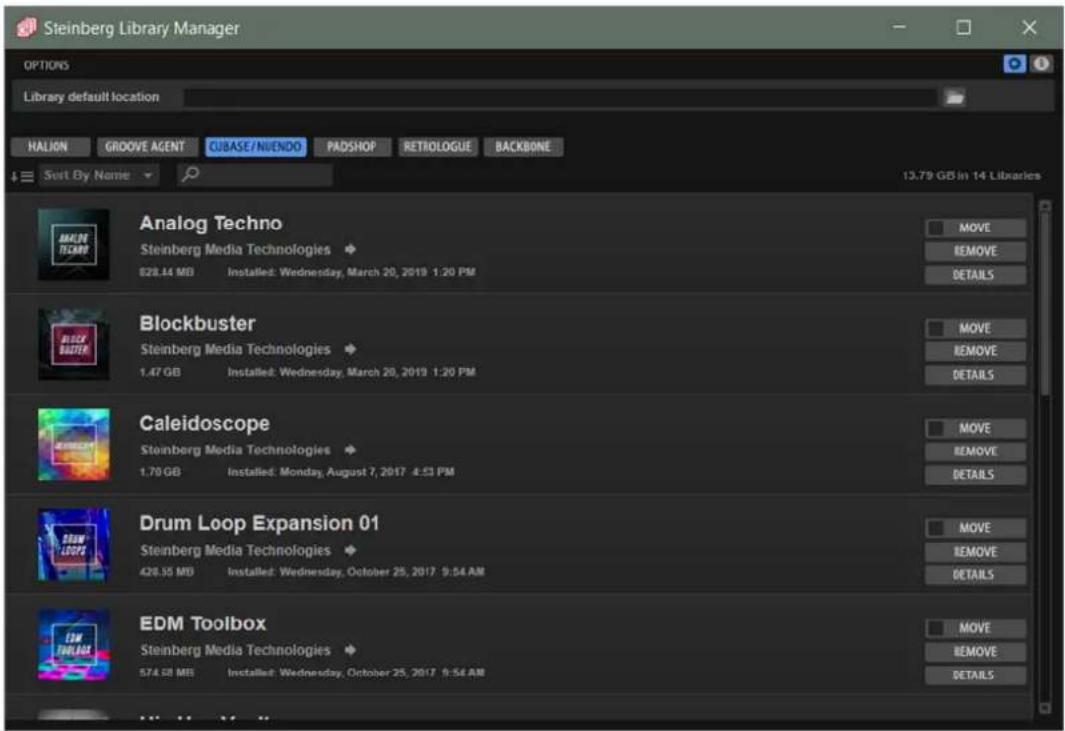
Task: Expand the OPTIONS section header
Action: click(x=46, y=65)
